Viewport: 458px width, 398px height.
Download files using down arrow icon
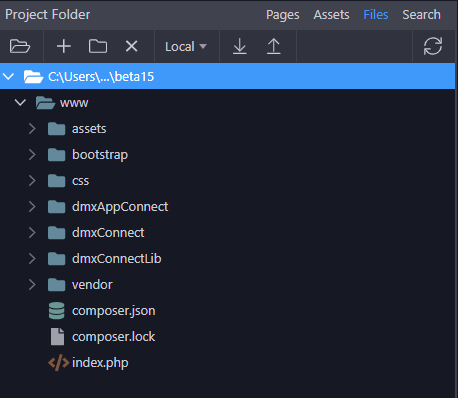[240, 46]
